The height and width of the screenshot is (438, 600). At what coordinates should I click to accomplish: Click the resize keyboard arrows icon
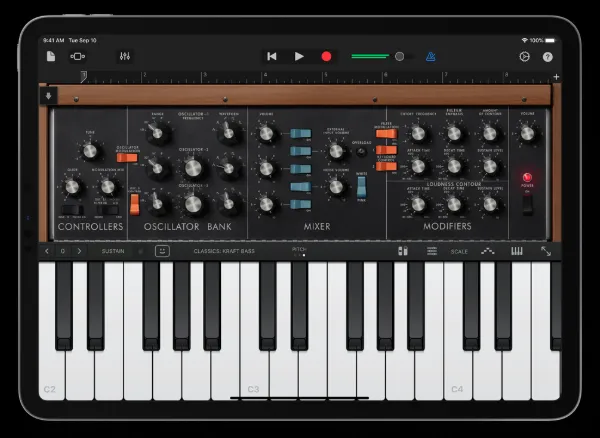tap(546, 251)
